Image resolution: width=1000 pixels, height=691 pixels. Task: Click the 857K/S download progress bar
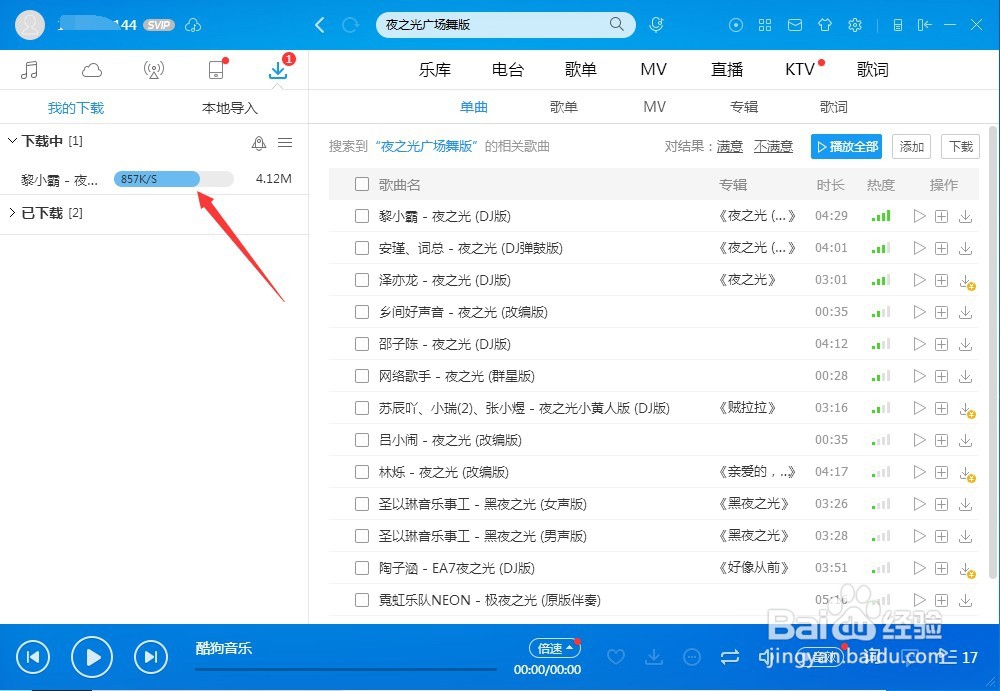(x=173, y=179)
